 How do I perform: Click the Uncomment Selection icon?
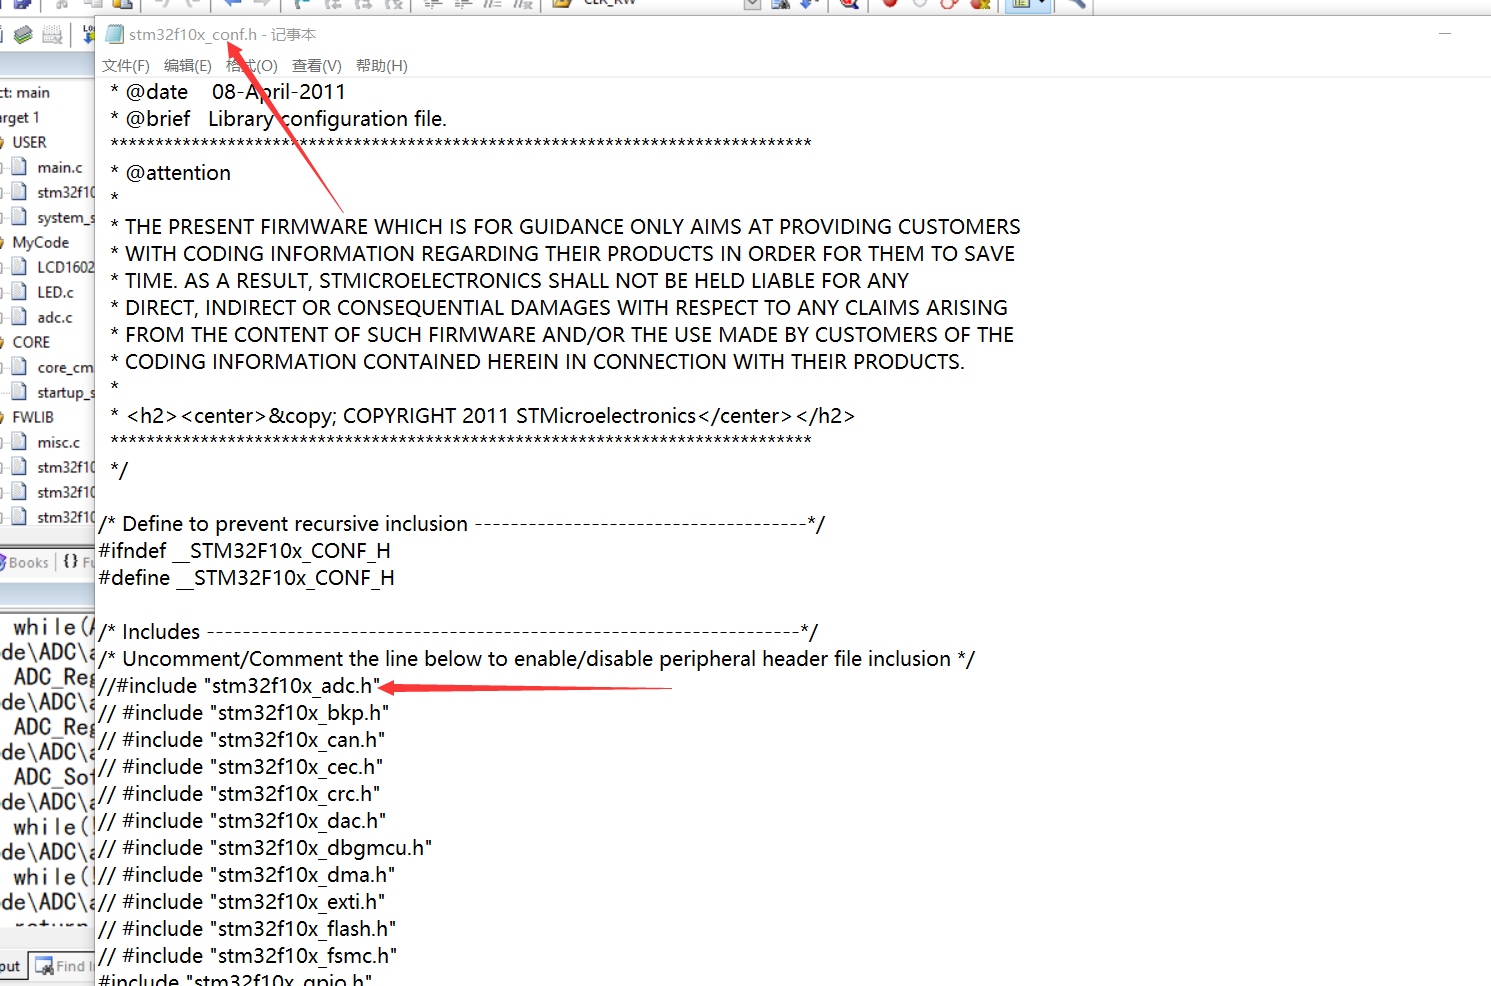(522, 6)
